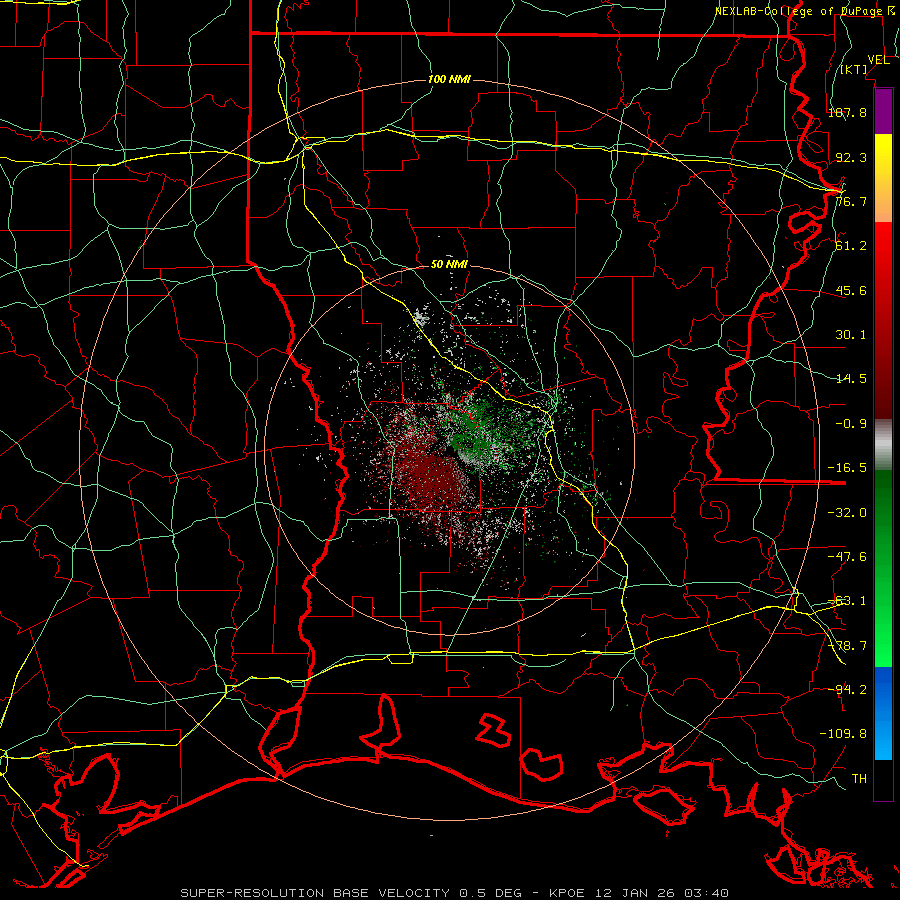Click the blue band on velocity scale

pos(883,713)
